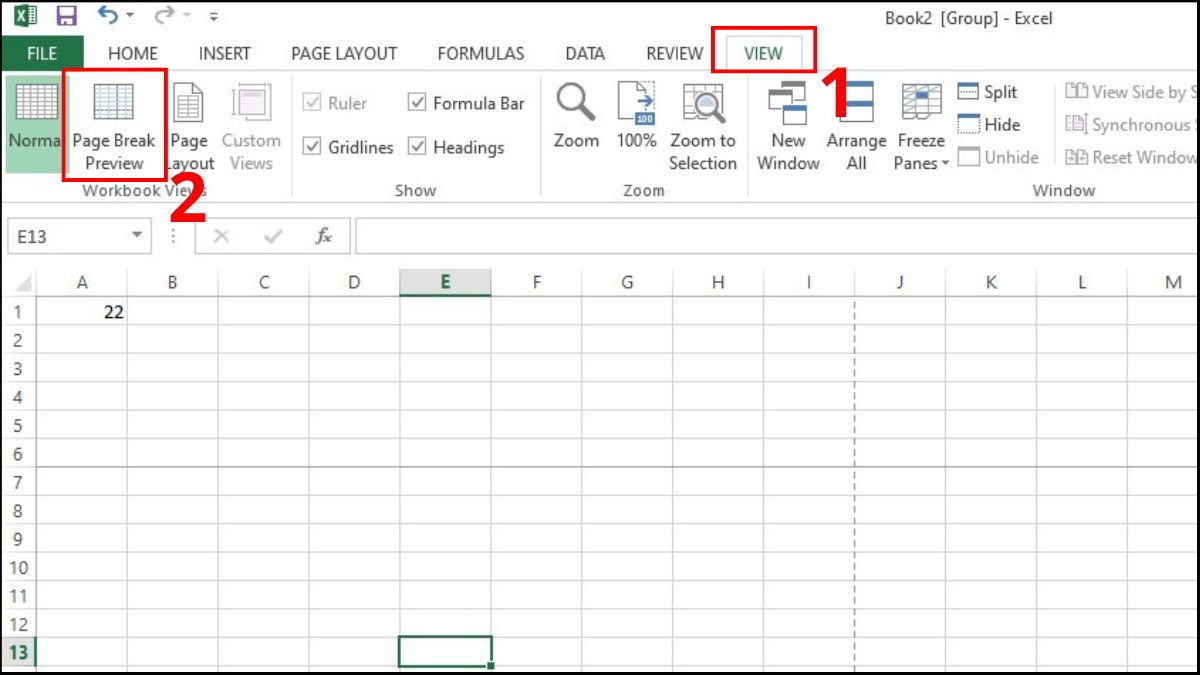Switch to Page Layout view

(189, 124)
